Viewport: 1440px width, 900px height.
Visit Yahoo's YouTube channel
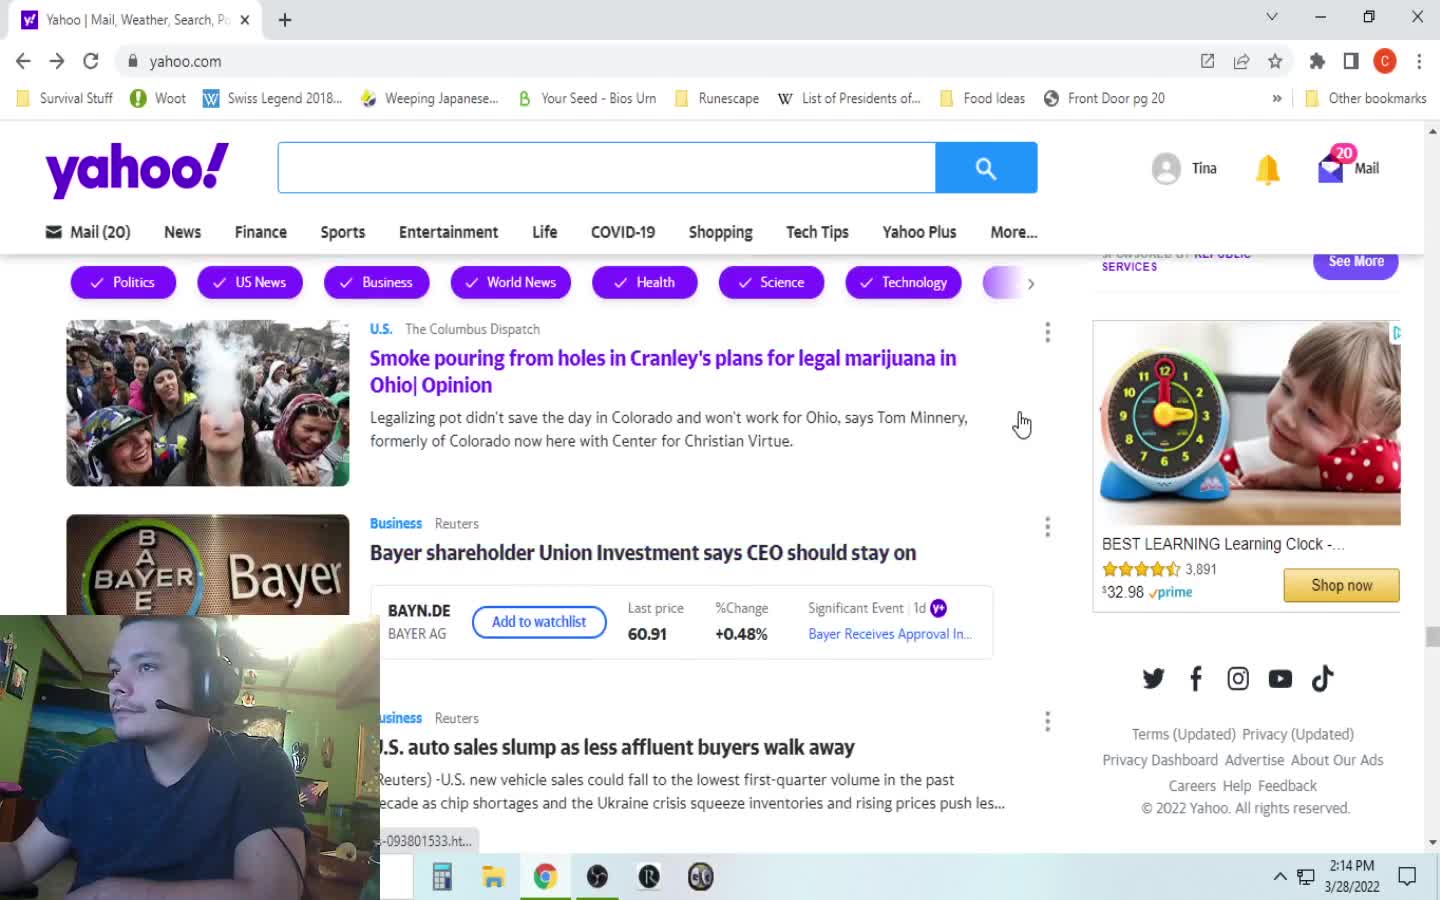[x=1280, y=679]
